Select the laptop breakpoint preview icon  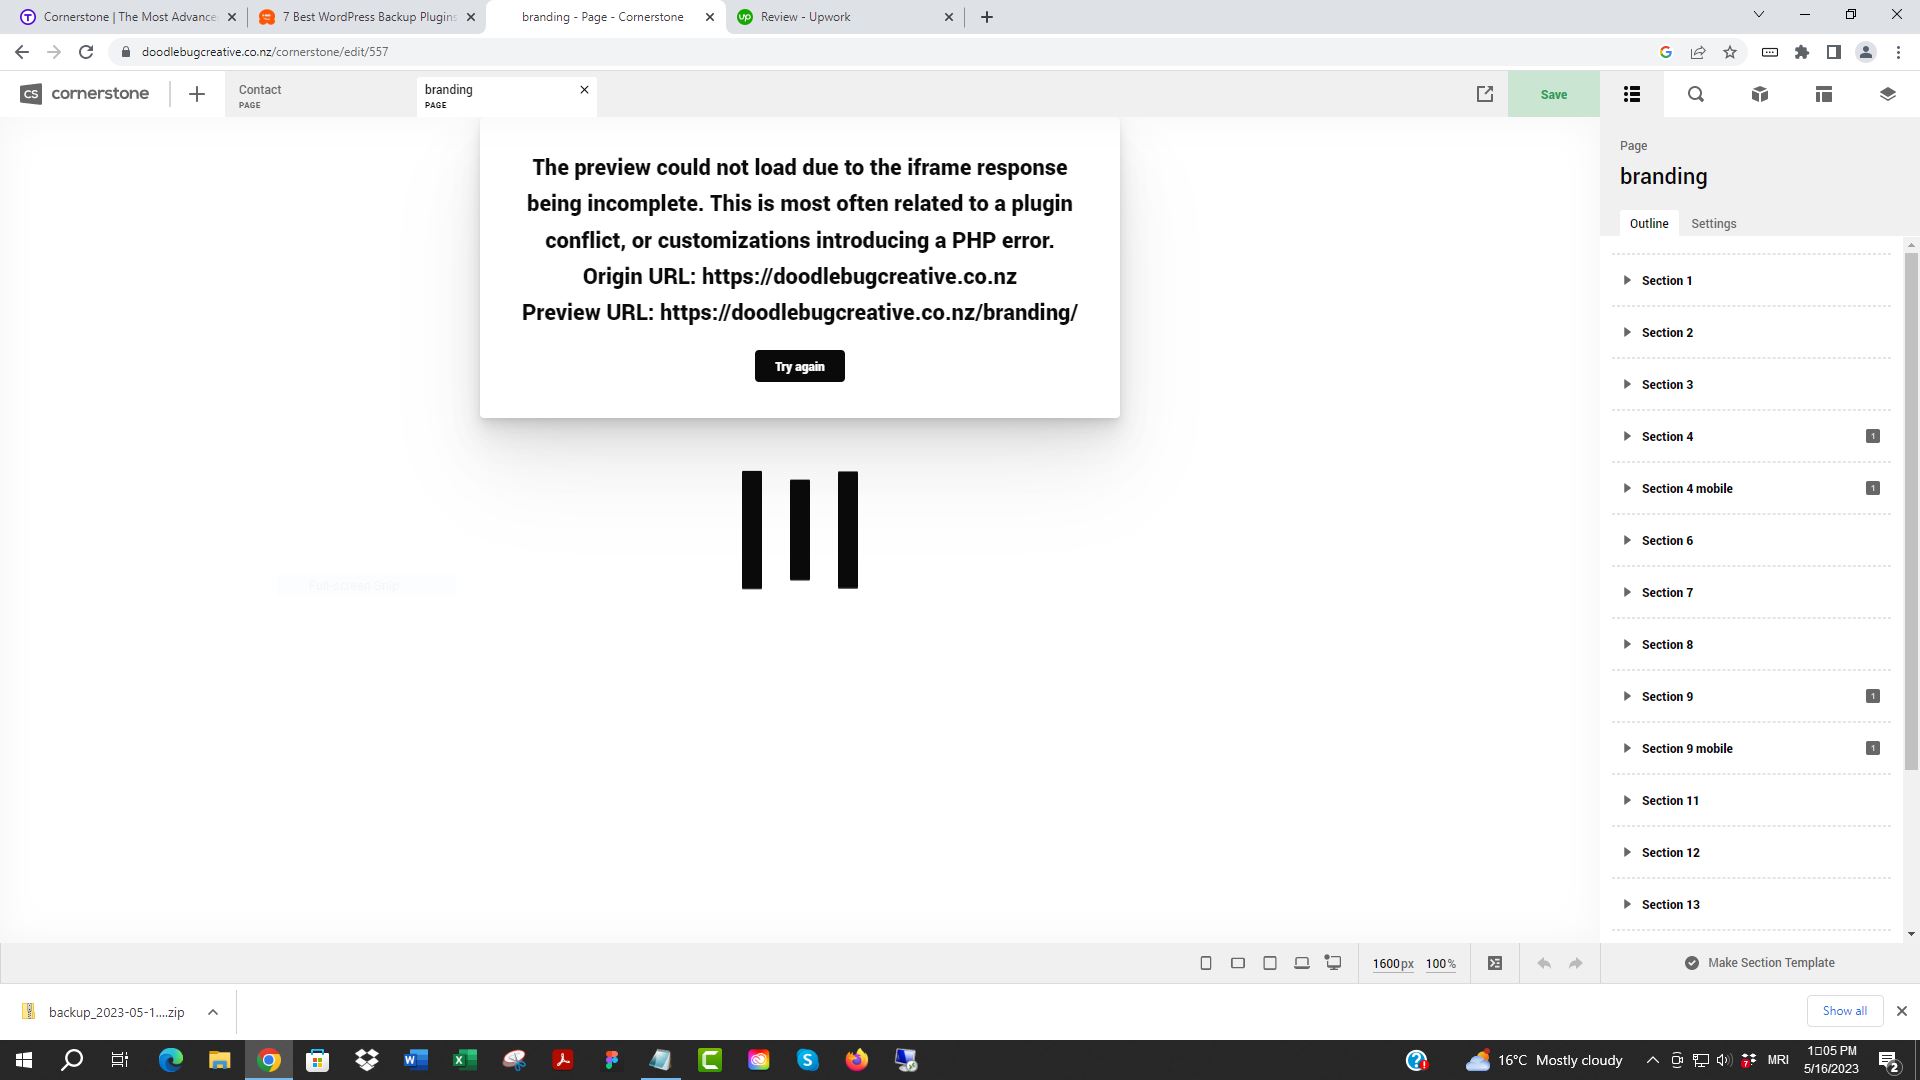(1302, 963)
